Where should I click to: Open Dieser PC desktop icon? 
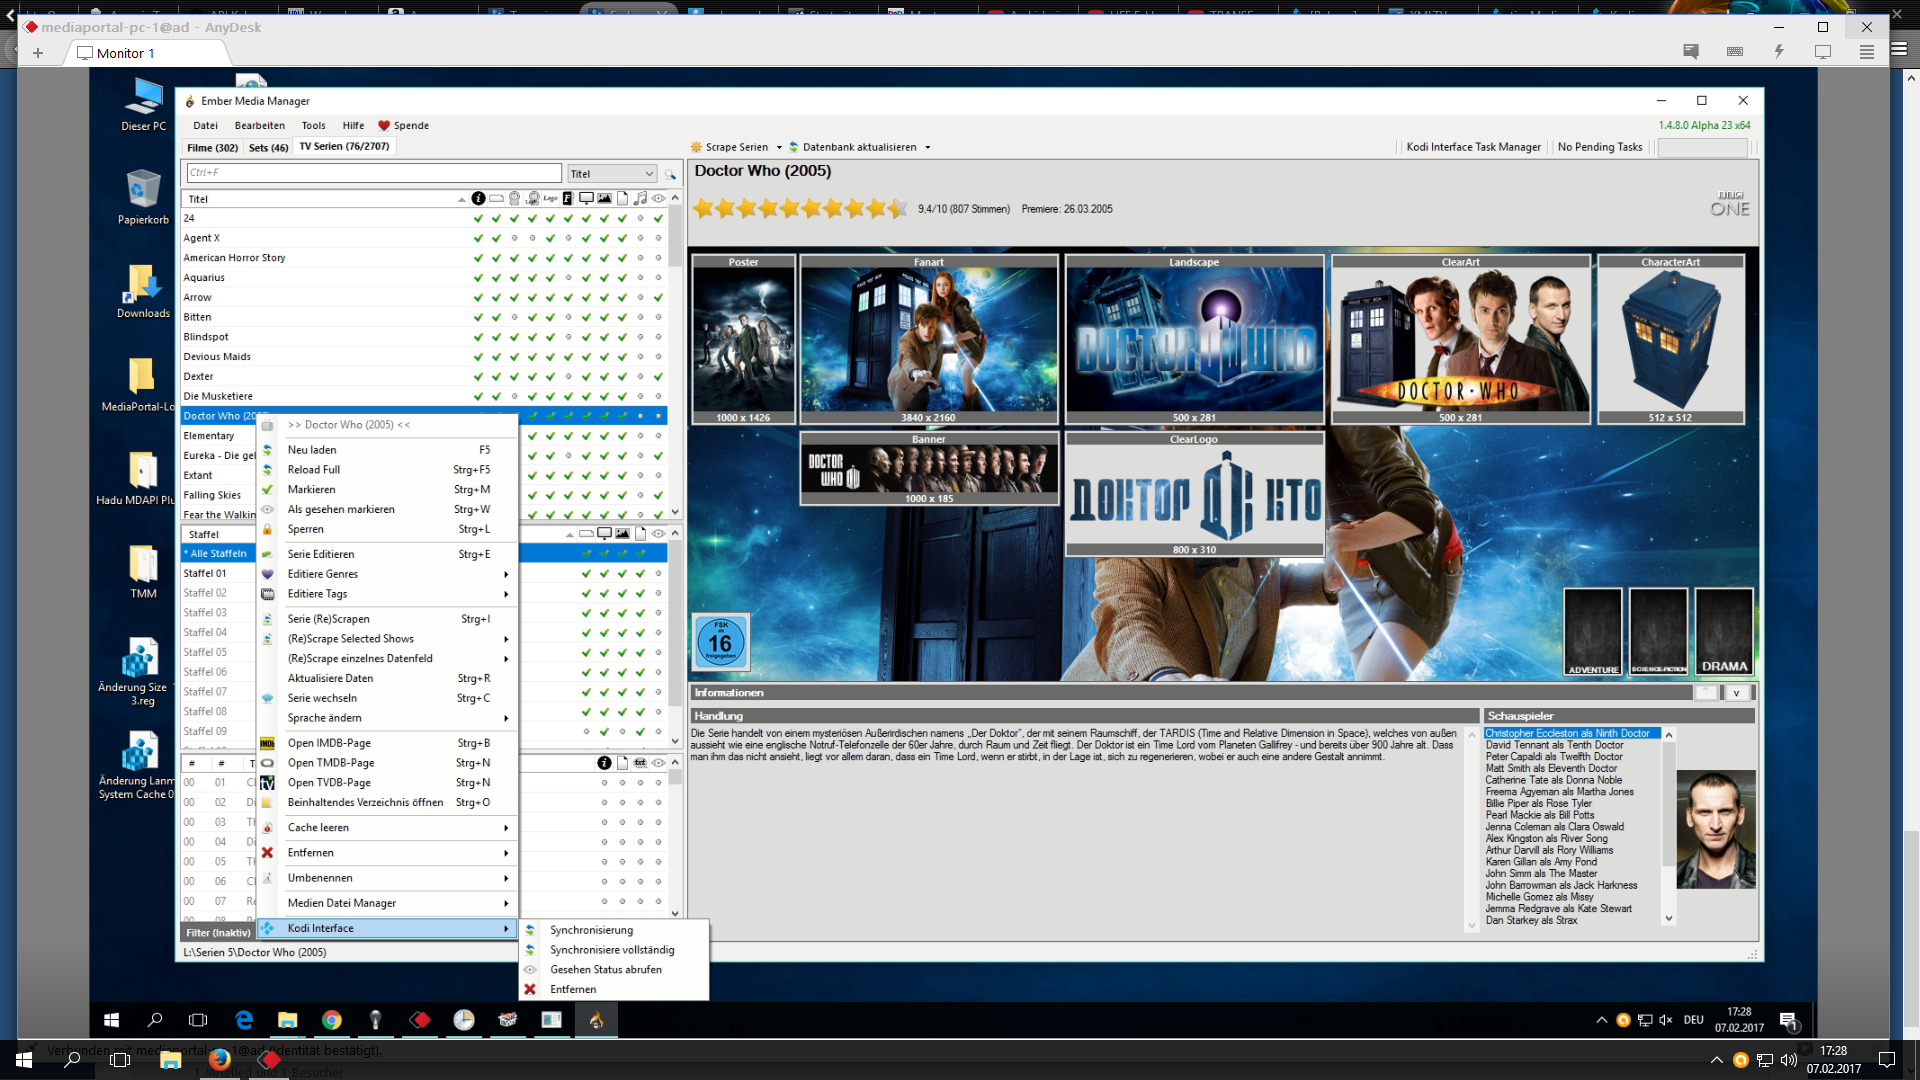[x=144, y=104]
